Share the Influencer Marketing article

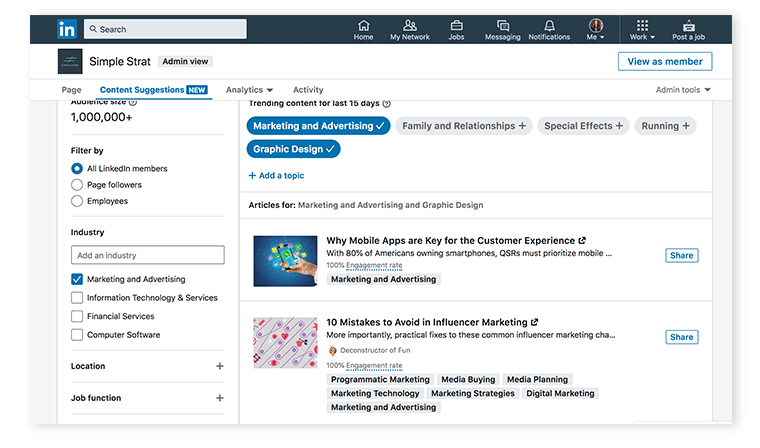[681, 337]
